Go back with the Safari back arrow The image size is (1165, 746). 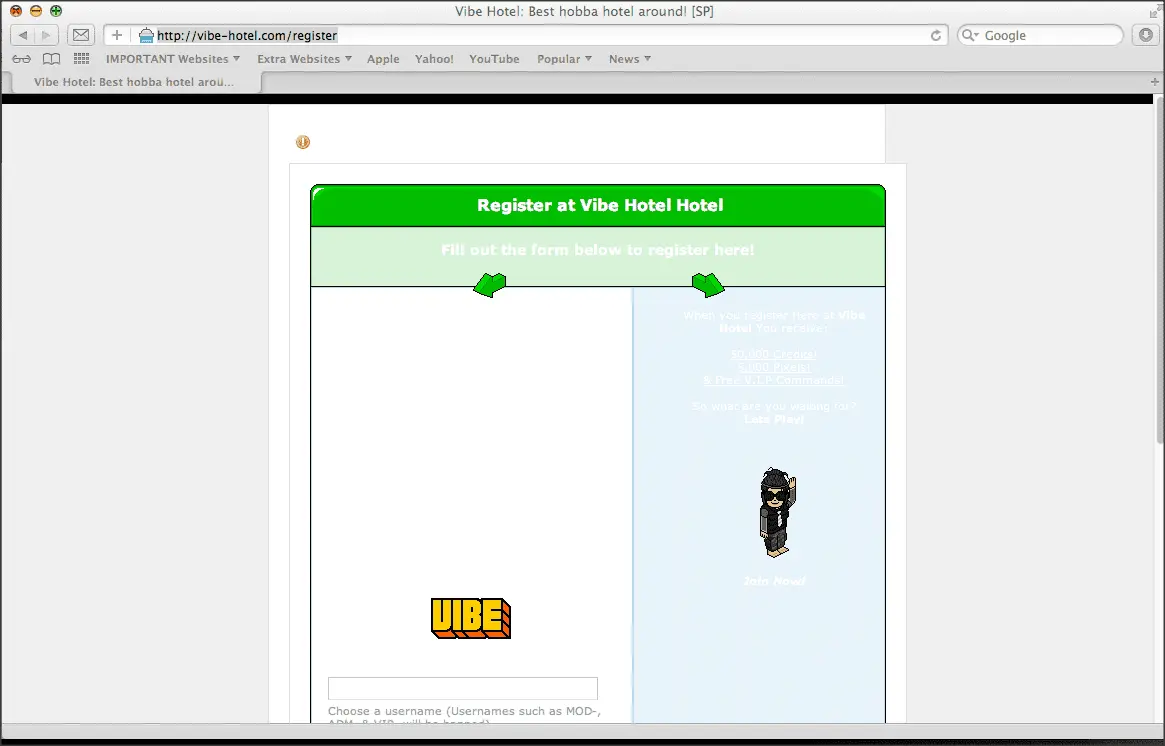[23, 35]
